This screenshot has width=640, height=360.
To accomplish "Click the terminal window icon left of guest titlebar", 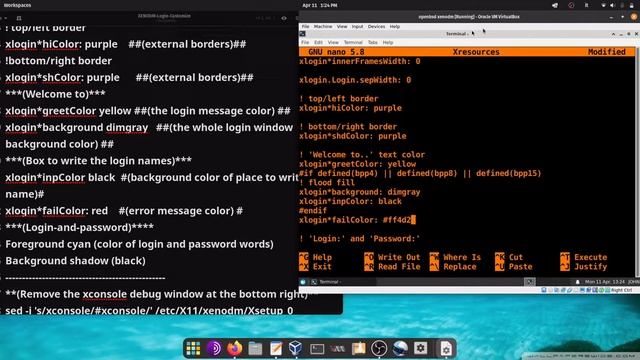I will [302, 34].
